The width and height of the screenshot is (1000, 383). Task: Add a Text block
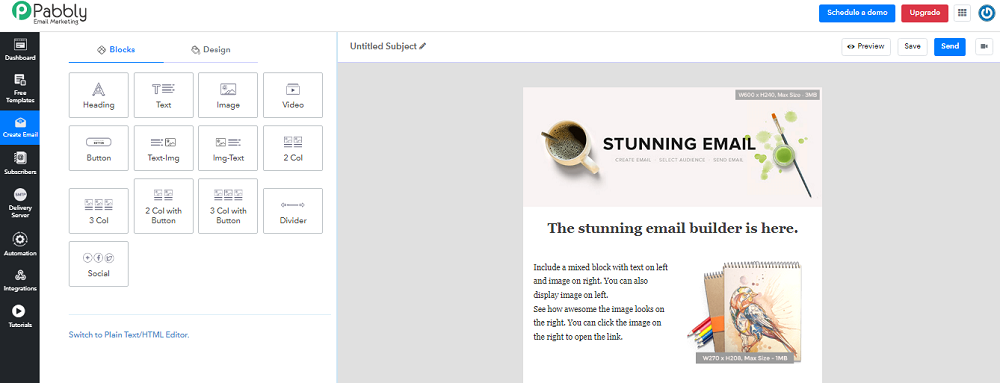click(164, 95)
